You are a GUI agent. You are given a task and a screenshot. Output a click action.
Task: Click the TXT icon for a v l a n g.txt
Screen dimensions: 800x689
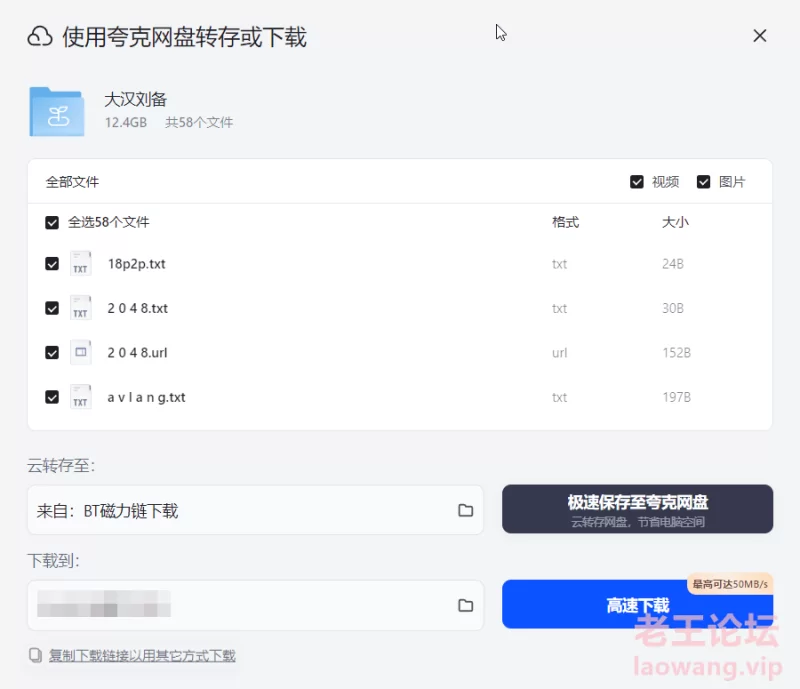tap(81, 397)
